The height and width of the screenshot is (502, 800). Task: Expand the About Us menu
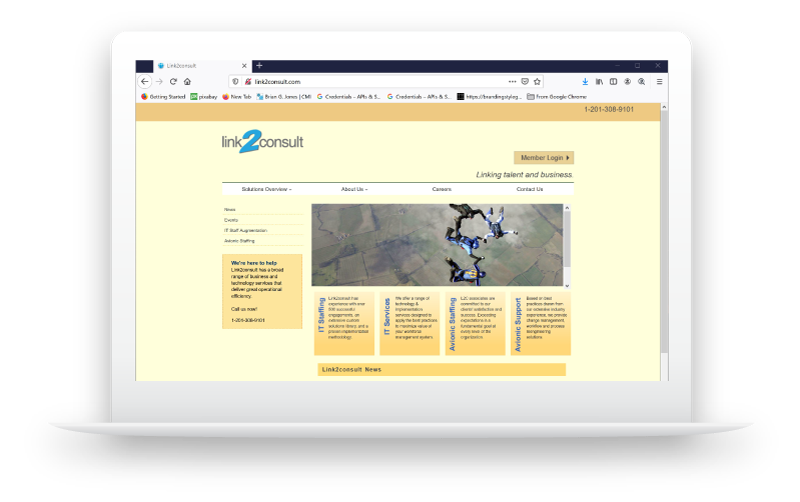353,189
